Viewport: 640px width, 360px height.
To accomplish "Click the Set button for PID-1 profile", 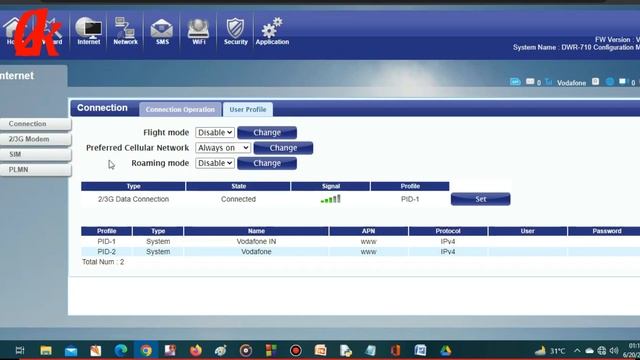I will pos(480,199).
